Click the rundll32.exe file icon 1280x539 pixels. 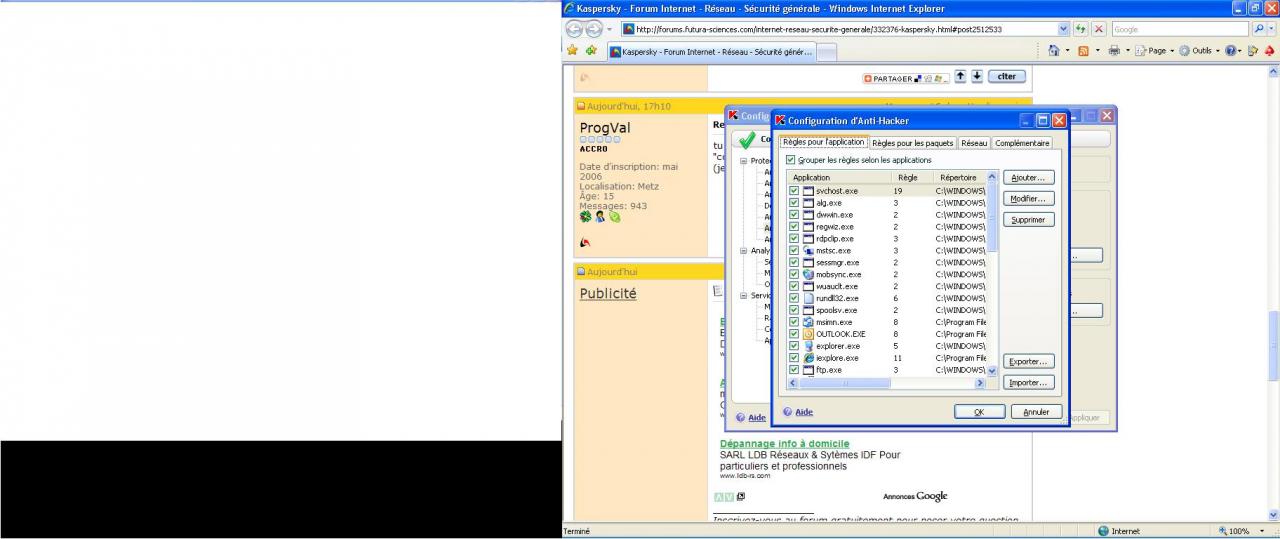(808, 298)
